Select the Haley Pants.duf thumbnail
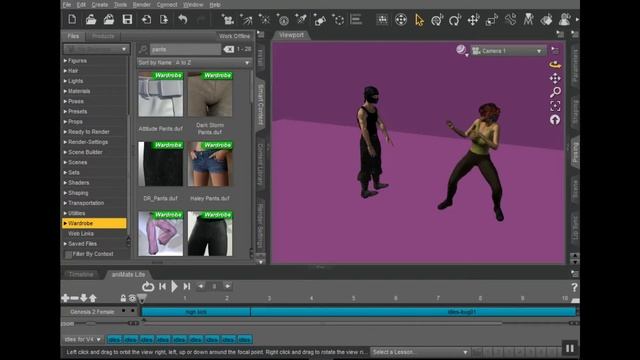The image size is (640, 360). [210, 164]
